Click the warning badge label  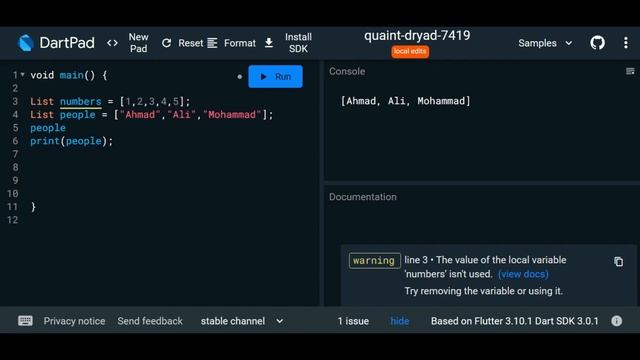click(374, 260)
